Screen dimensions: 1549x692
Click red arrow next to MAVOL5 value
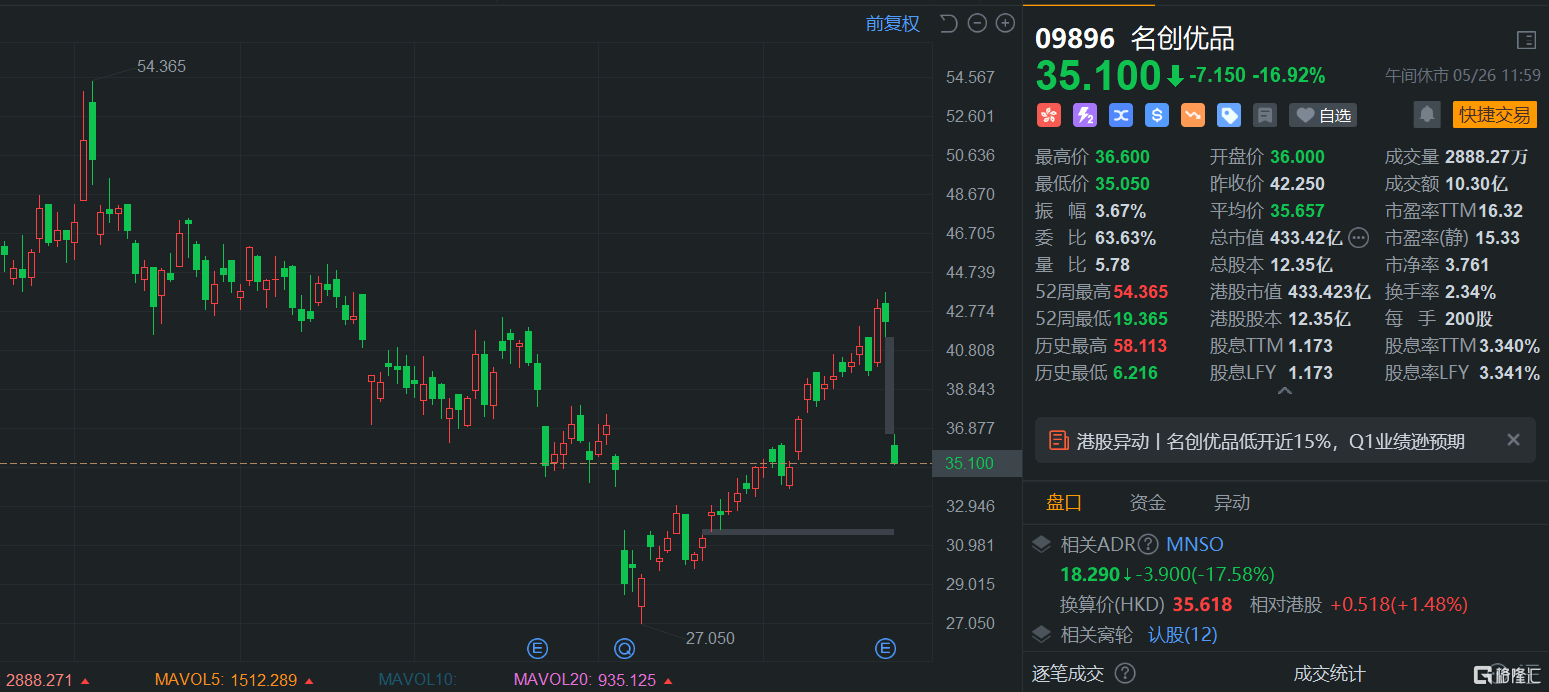[x=310, y=681]
